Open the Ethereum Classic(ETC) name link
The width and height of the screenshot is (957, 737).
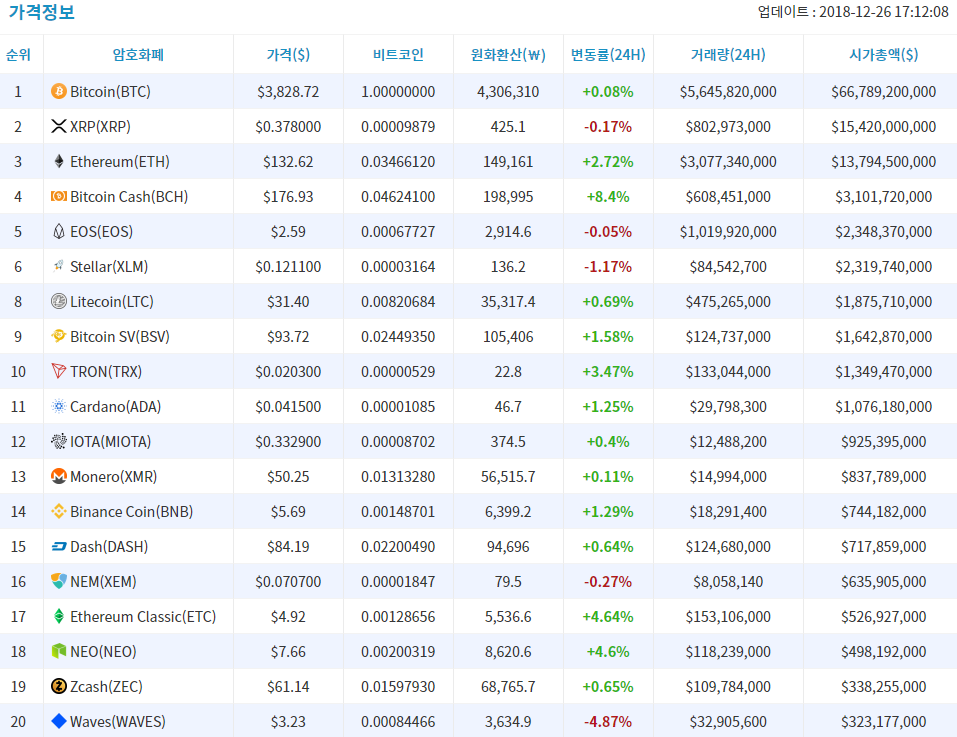click(x=143, y=617)
